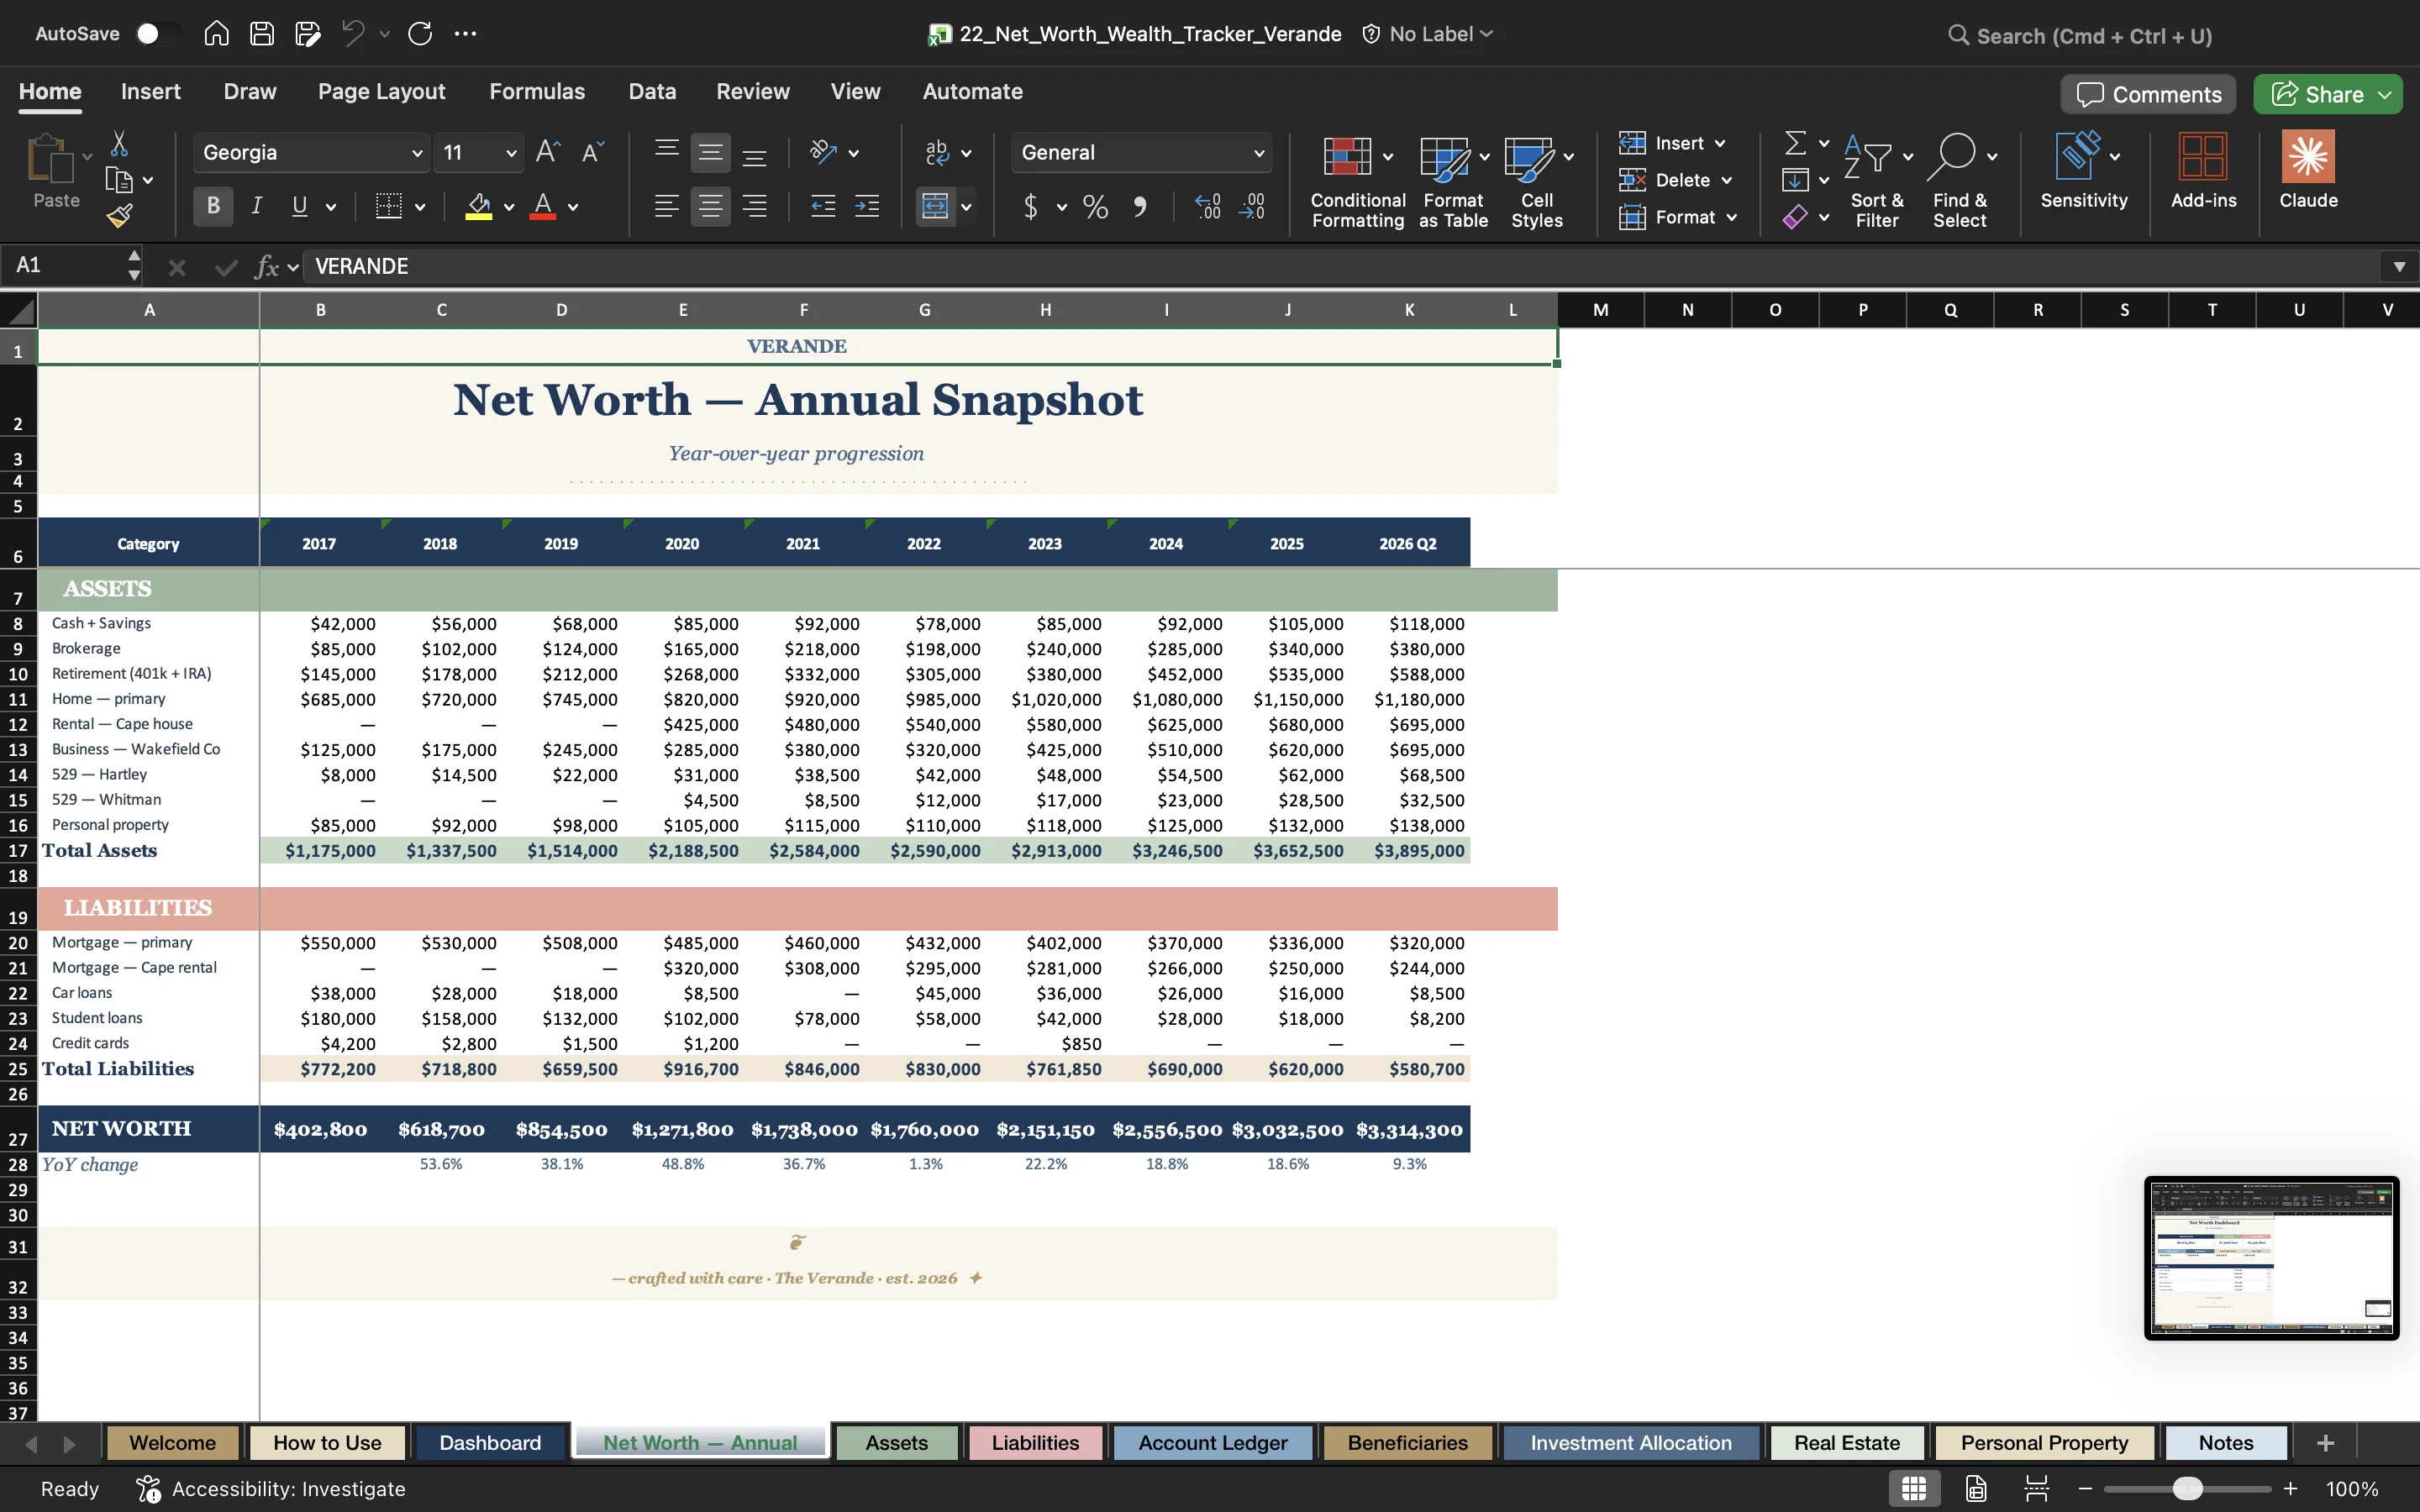Click the Insert Function fx icon
Image resolution: width=2420 pixels, height=1512 pixels.
pos(266,267)
